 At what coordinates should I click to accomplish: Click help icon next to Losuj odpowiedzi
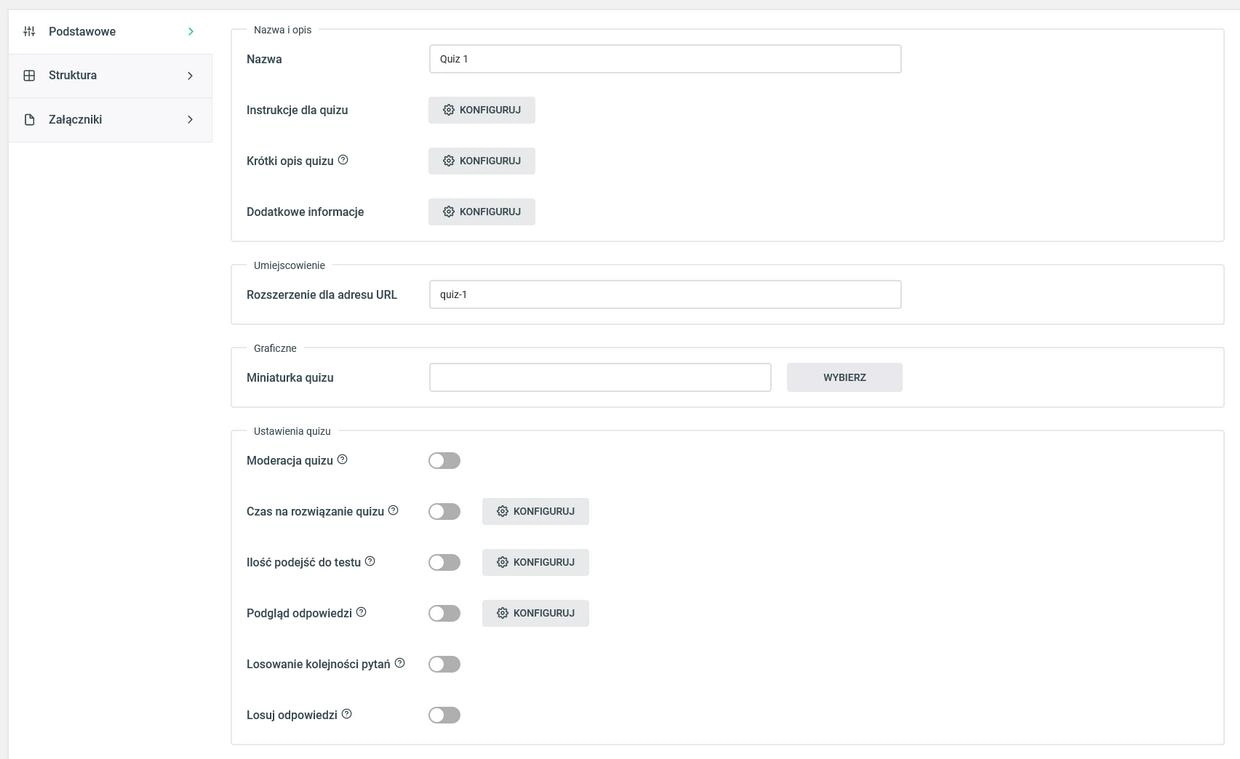click(x=347, y=714)
